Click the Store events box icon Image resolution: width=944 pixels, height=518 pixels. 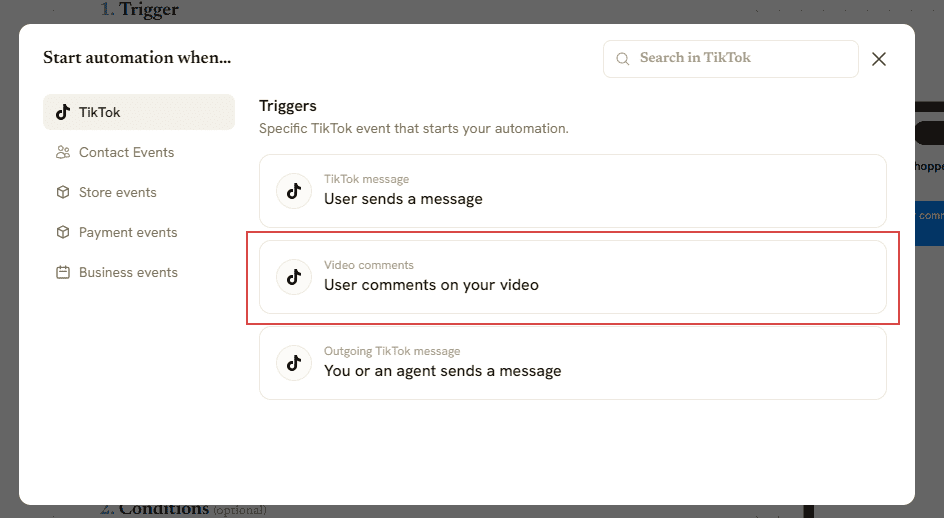(63, 192)
